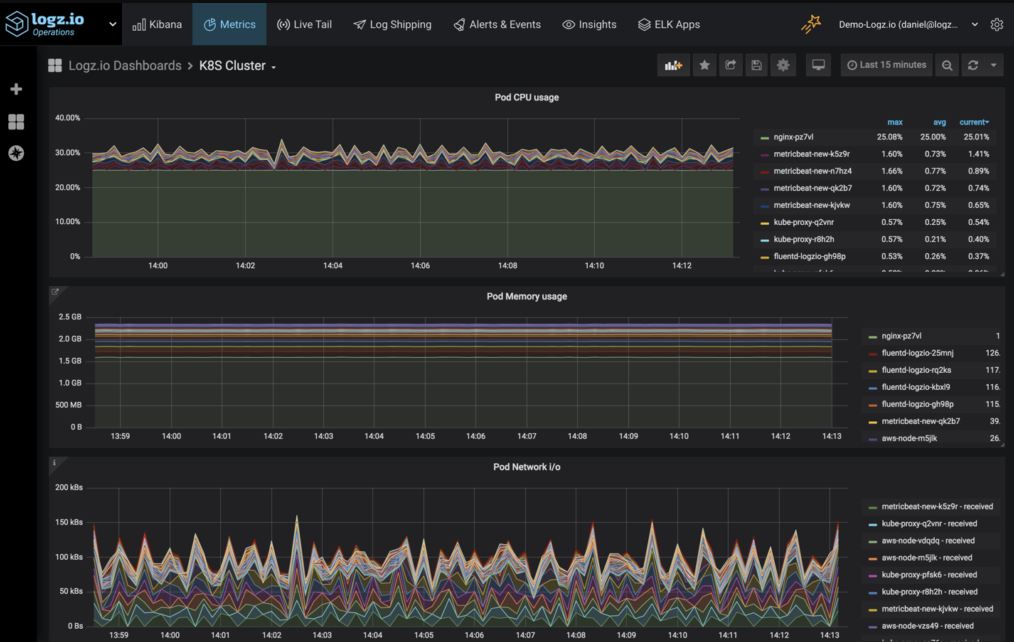This screenshot has height=642, width=1014.
Task: Click the fluentd-logzio-kbxl9 legend color swatch
Action: pyautogui.click(x=872, y=388)
